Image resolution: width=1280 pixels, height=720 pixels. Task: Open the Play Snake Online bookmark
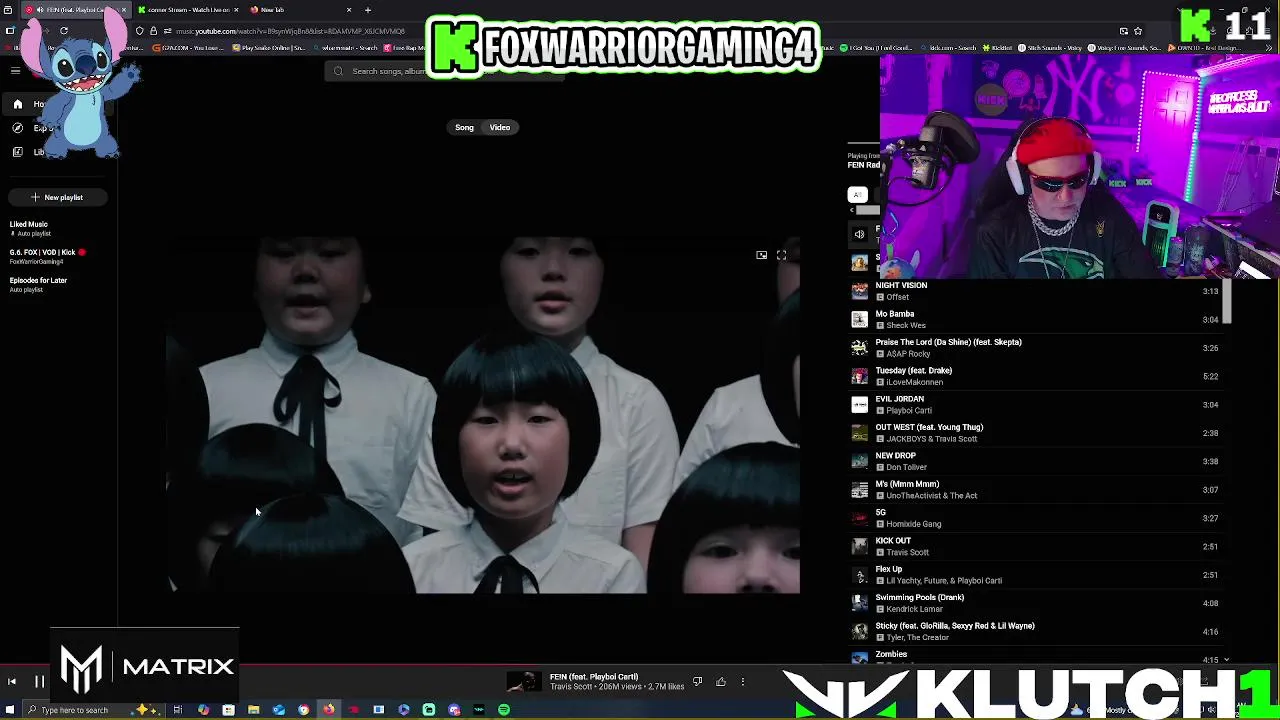pos(267,48)
